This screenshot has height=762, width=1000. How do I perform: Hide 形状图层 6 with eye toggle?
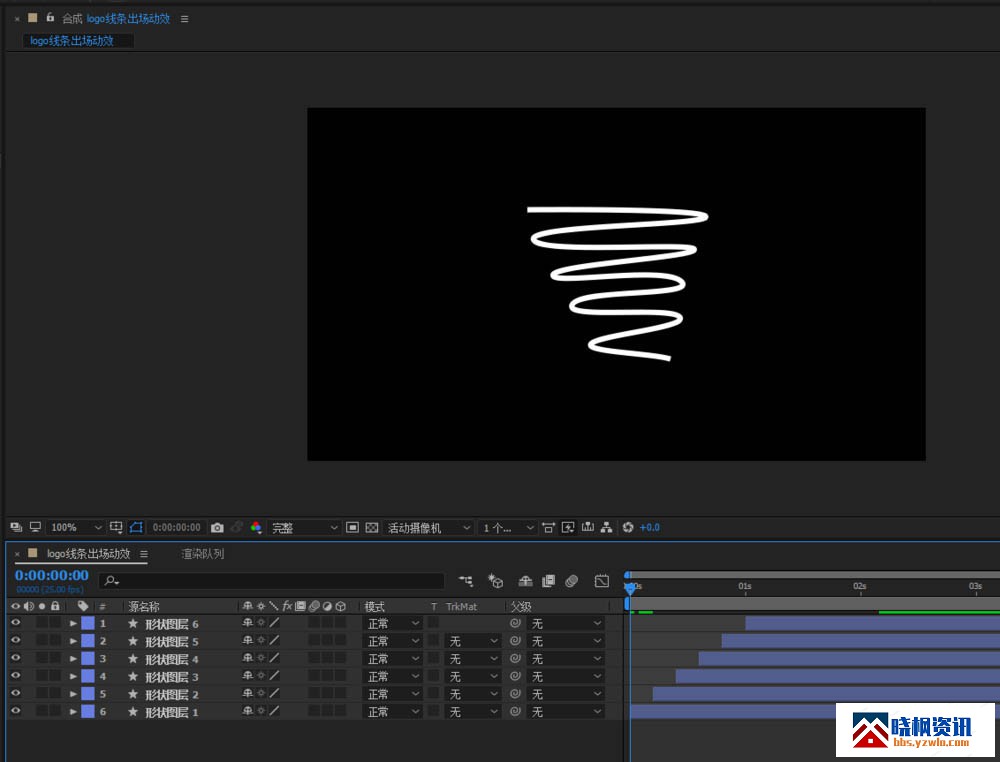15,623
